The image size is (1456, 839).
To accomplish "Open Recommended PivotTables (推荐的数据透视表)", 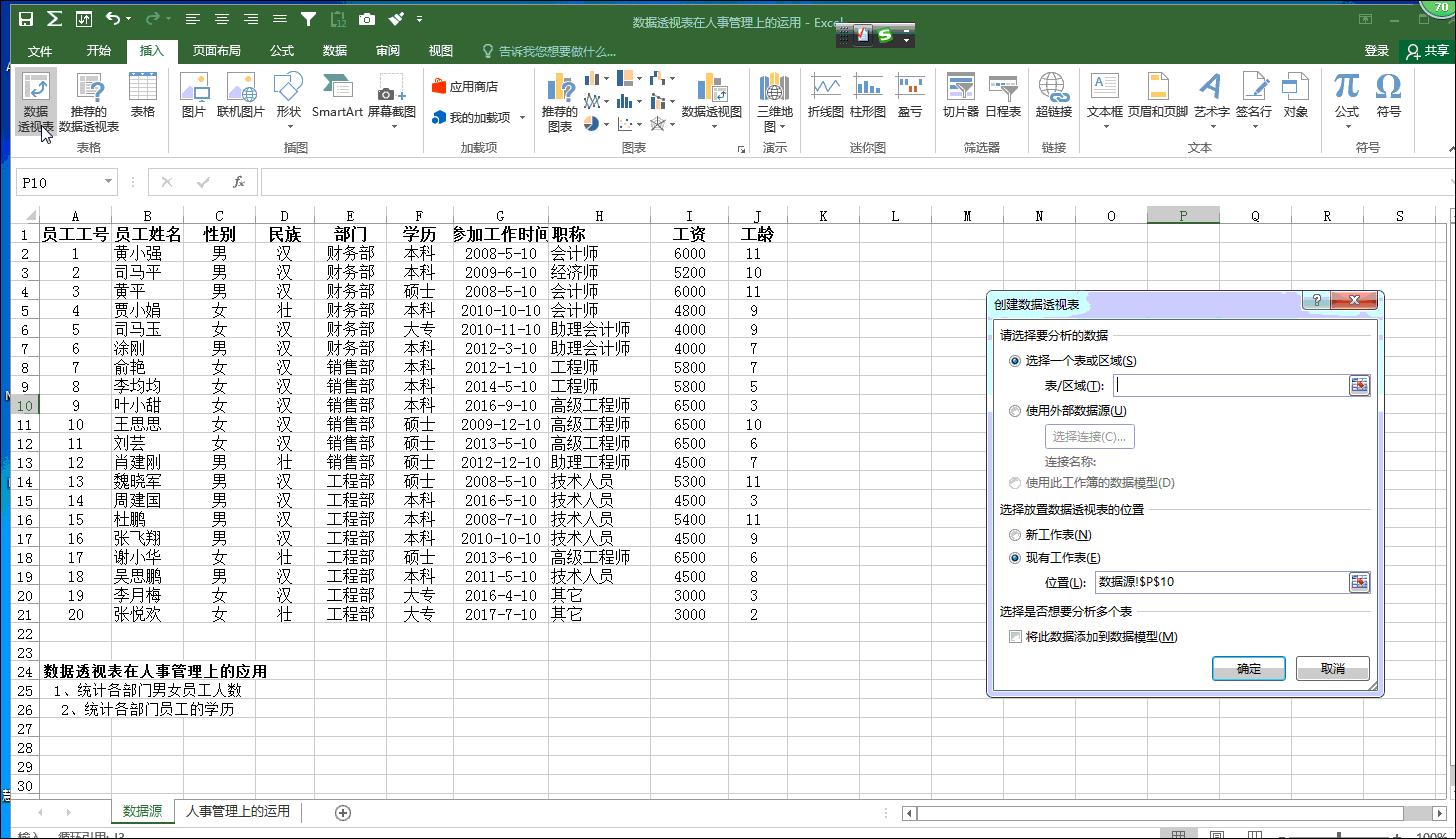I will [89, 101].
